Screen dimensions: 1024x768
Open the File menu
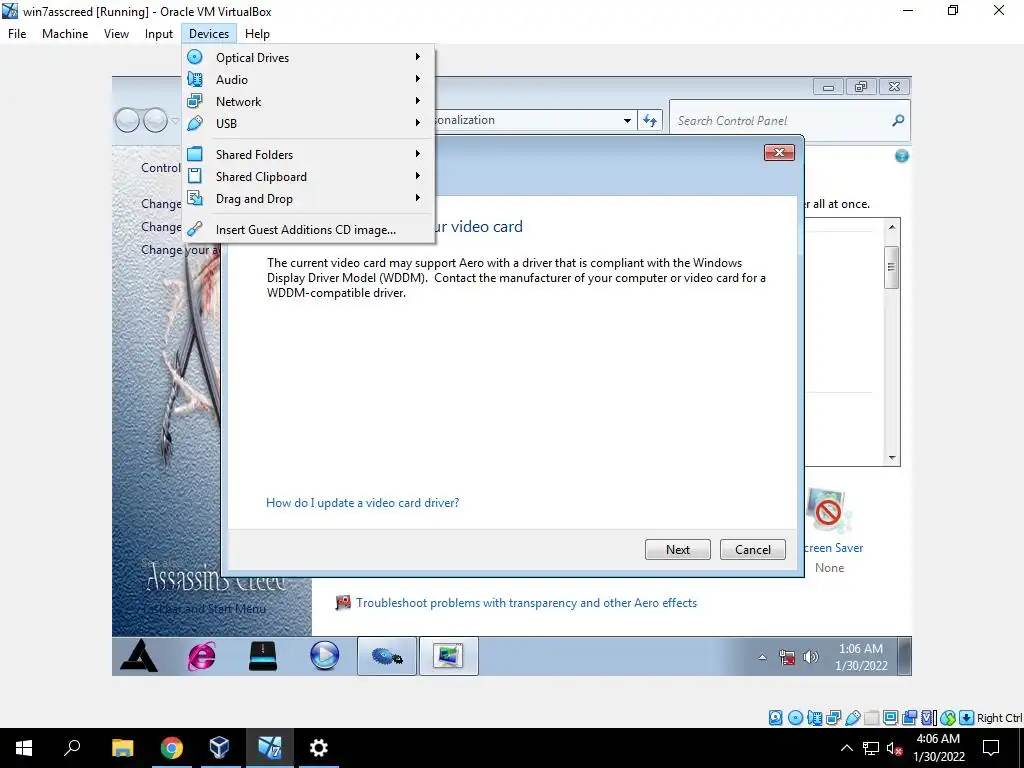pyautogui.click(x=17, y=34)
